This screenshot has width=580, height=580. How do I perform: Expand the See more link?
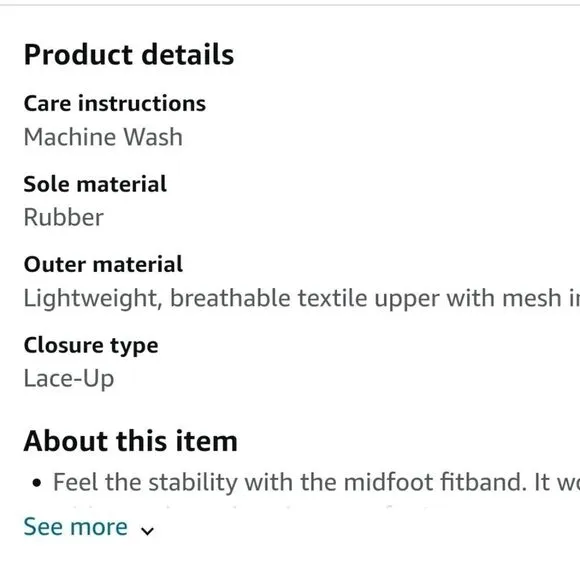(x=75, y=527)
